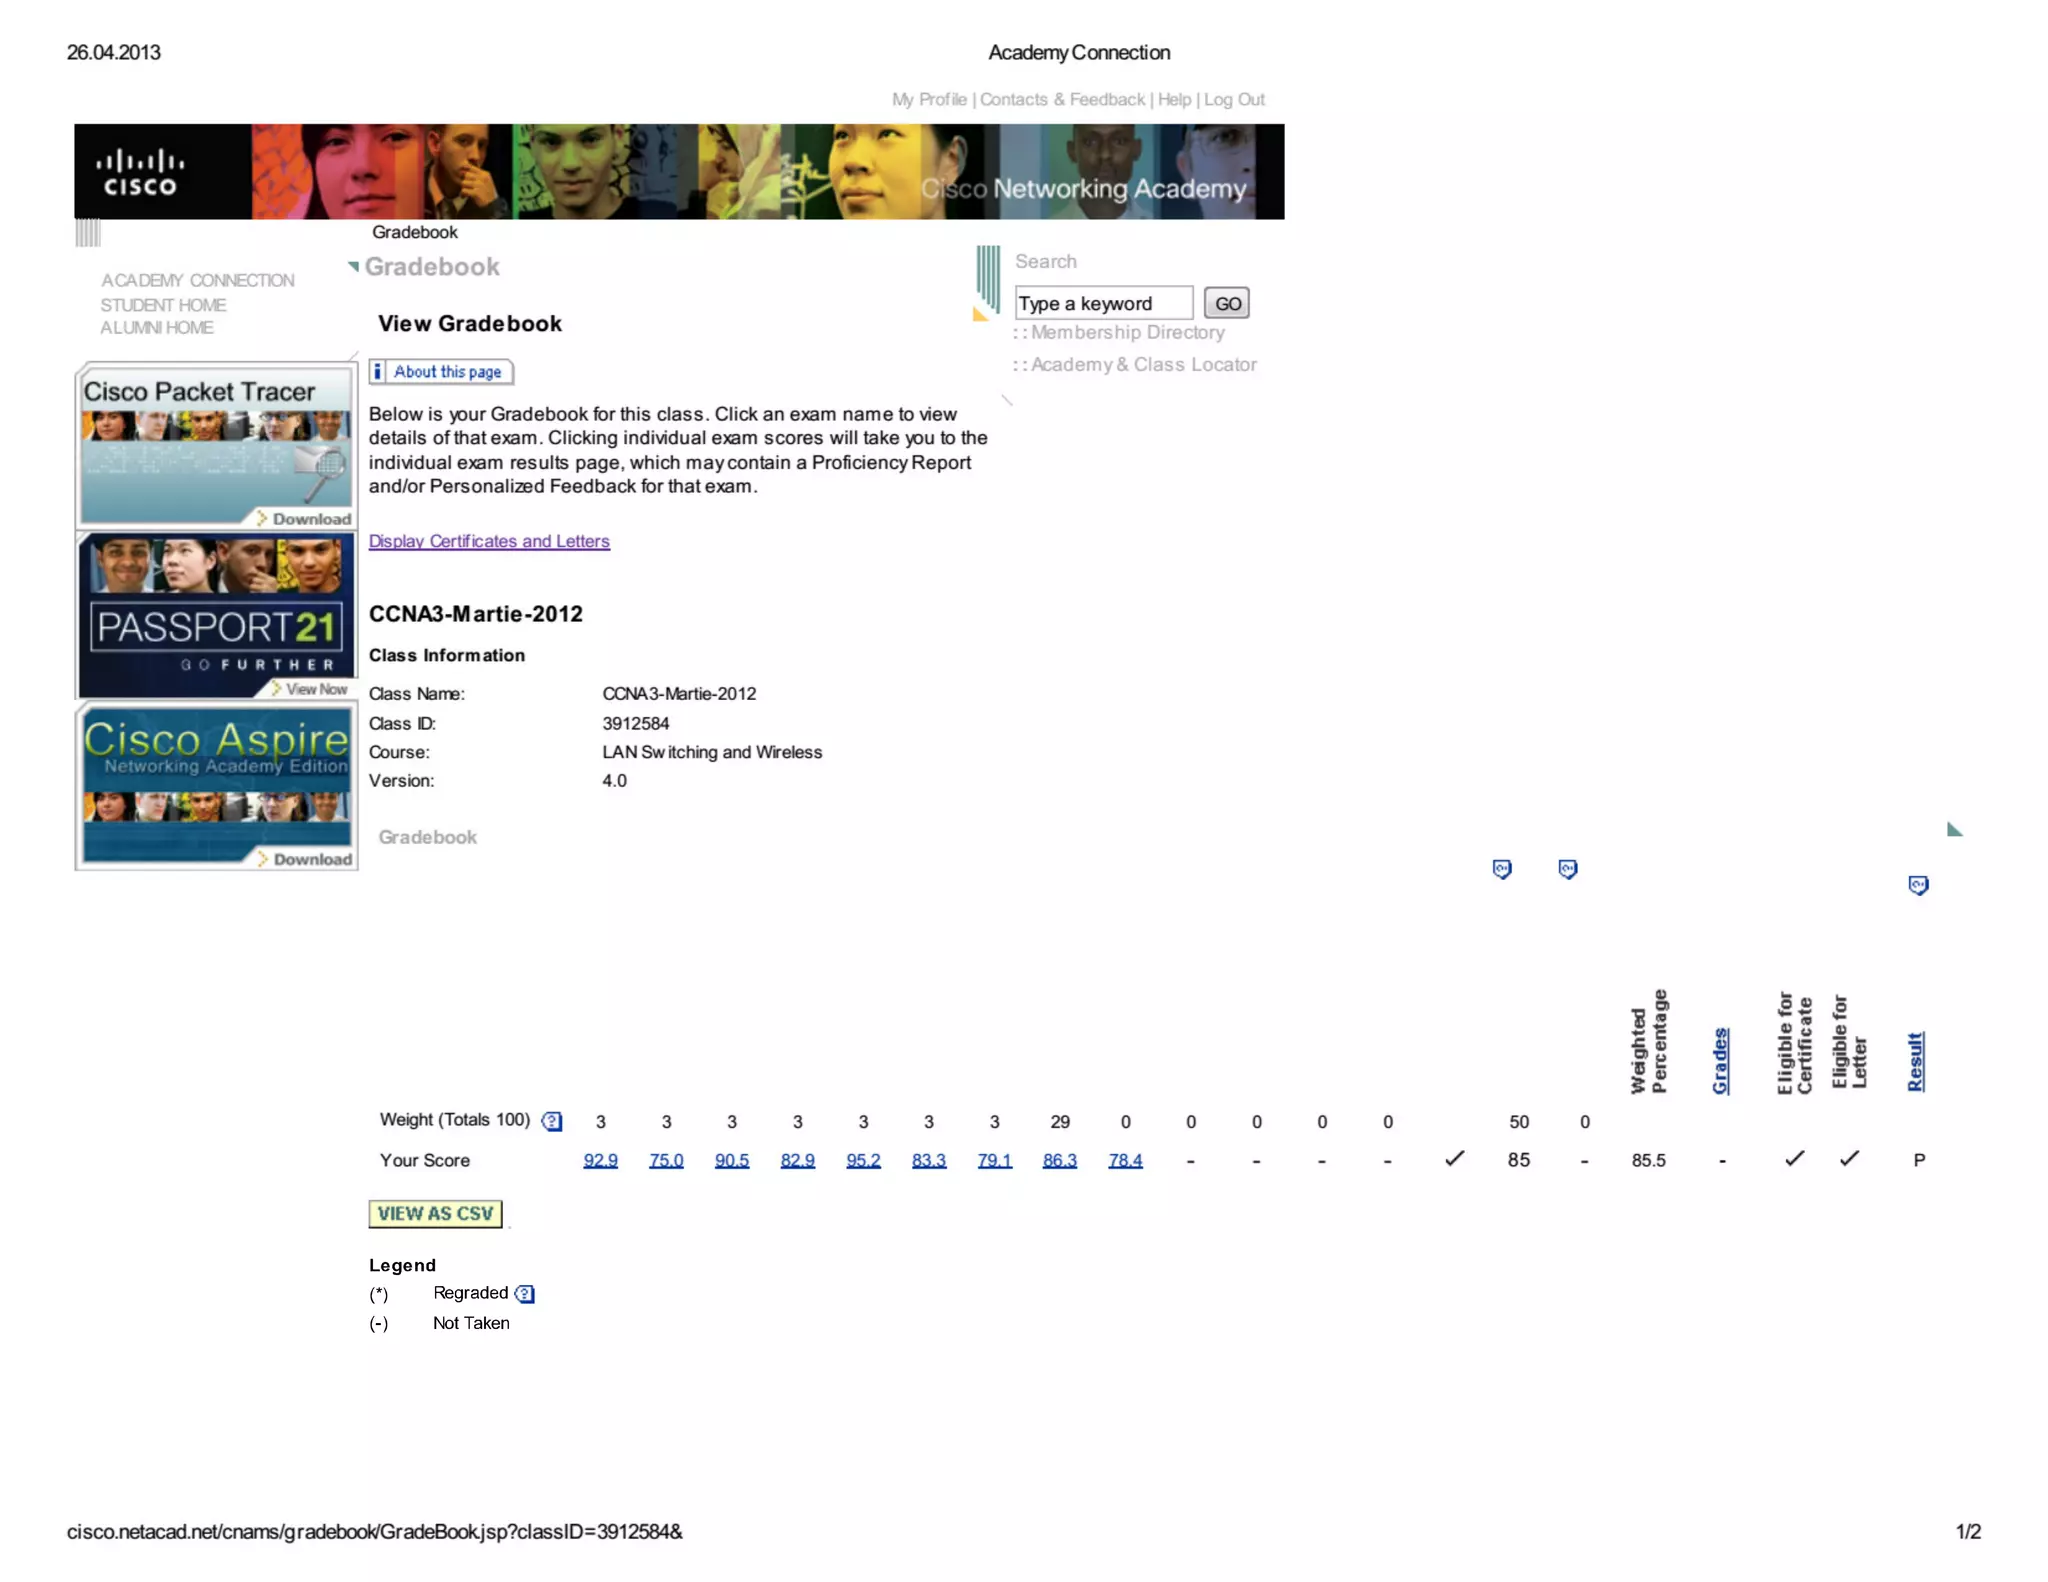Viewport: 2048px width, 1582px height.
Task: Open the 92.9 exam score link
Action: tap(600, 1160)
